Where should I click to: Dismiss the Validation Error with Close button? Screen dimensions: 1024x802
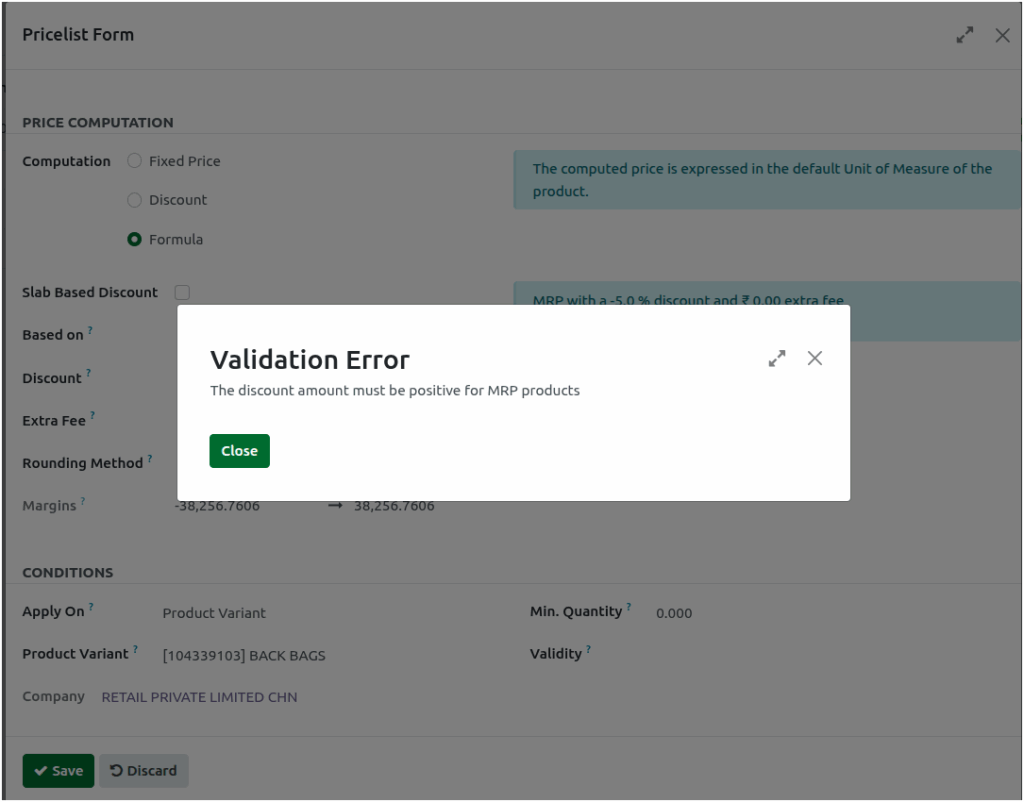point(239,450)
